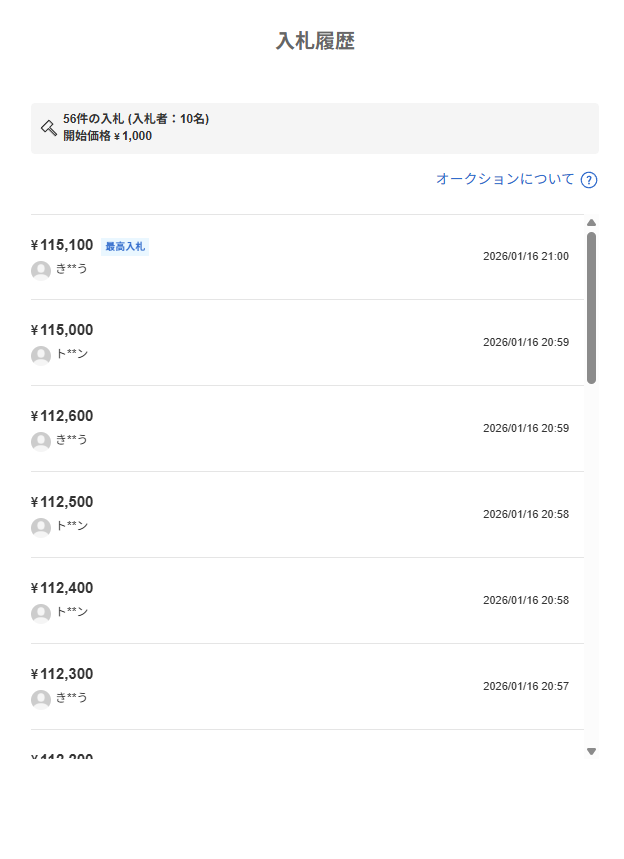Select the ¥115,100 bid amount
624x859 pixels.
point(62,245)
